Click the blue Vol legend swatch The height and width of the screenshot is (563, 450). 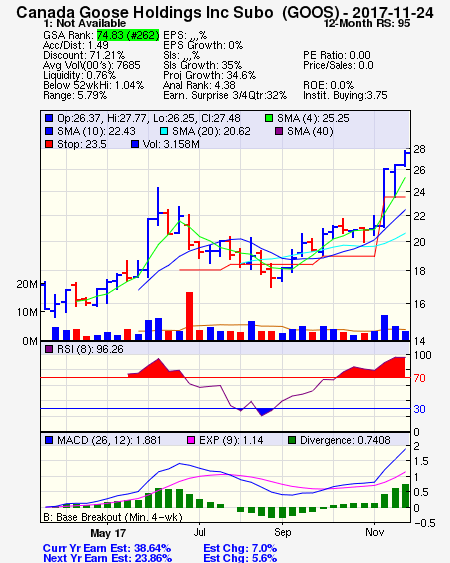135,144
